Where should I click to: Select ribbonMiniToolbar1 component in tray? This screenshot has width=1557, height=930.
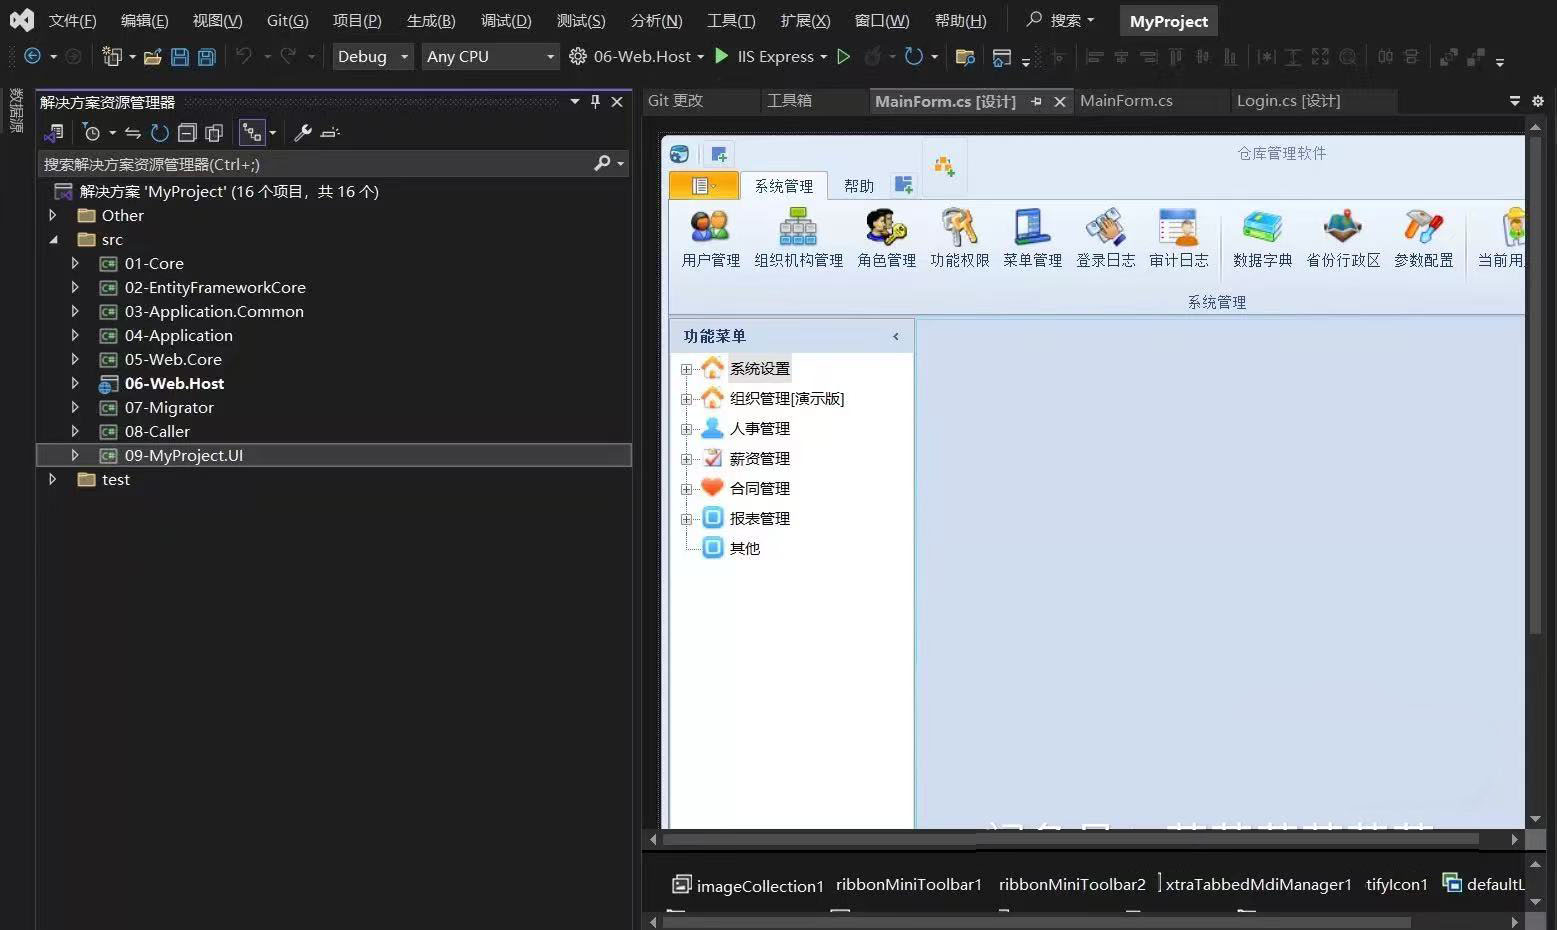coord(909,885)
